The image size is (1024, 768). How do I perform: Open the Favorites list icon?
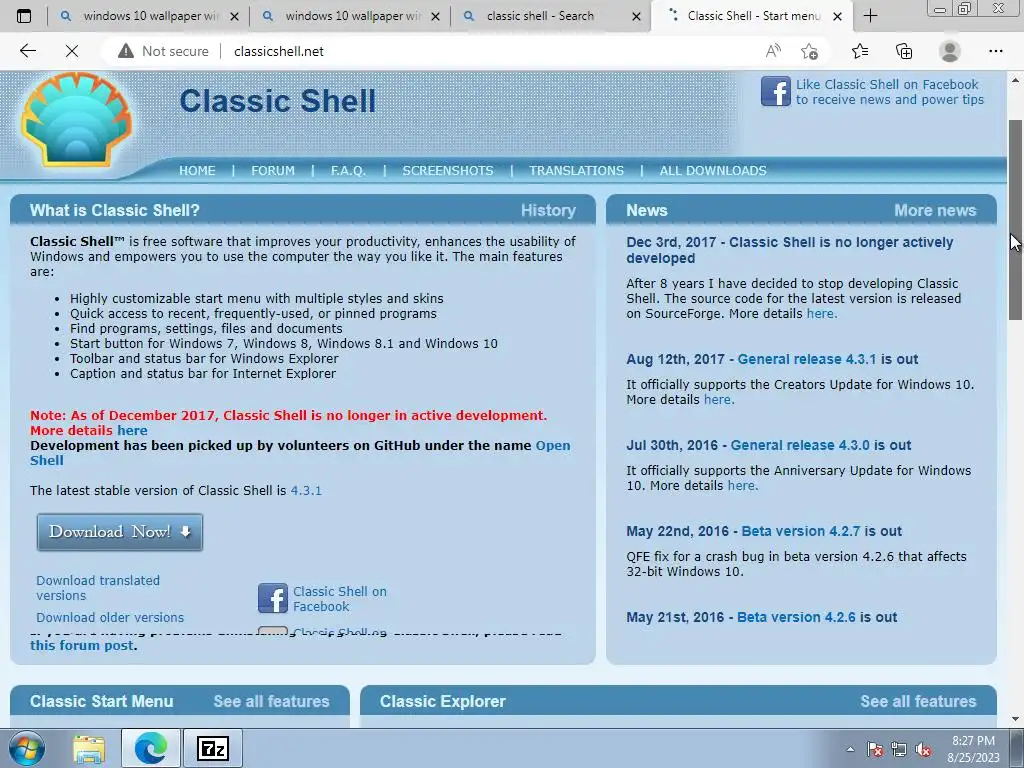click(x=860, y=51)
